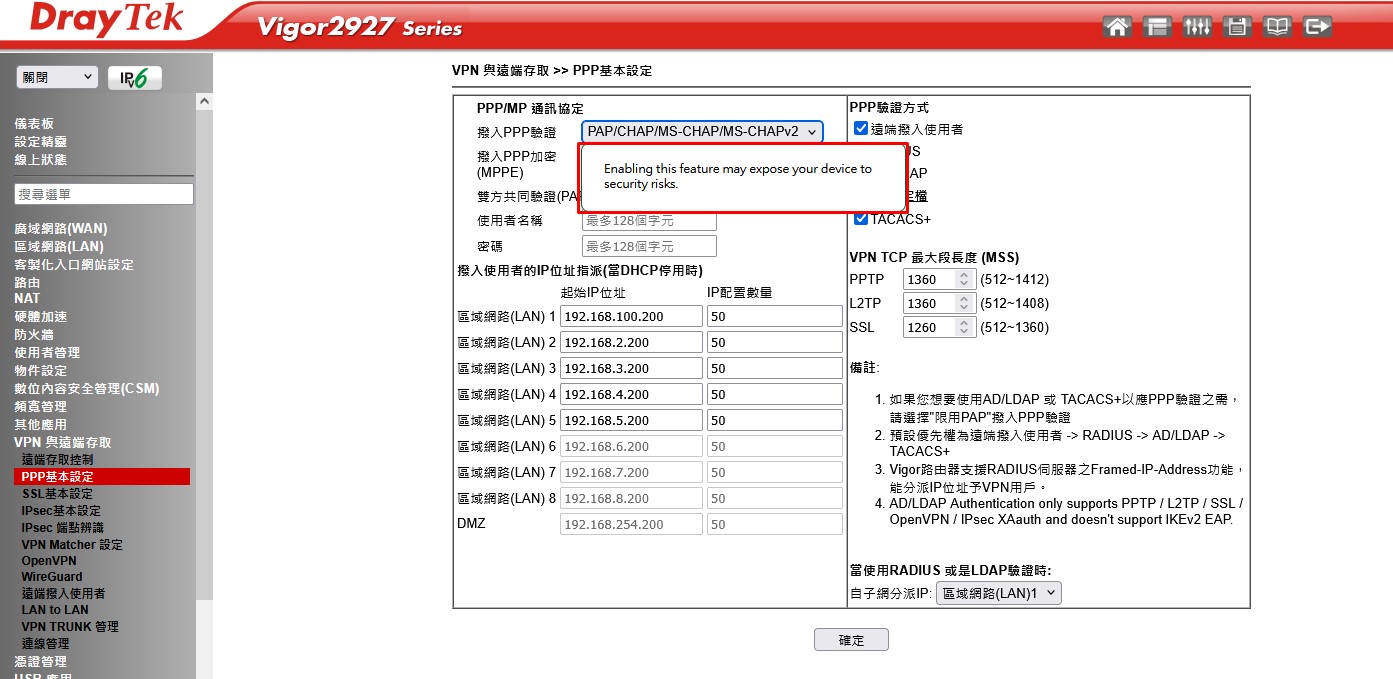Open the manual book icon
This screenshot has height=679, width=1393.
(1277, 27)
